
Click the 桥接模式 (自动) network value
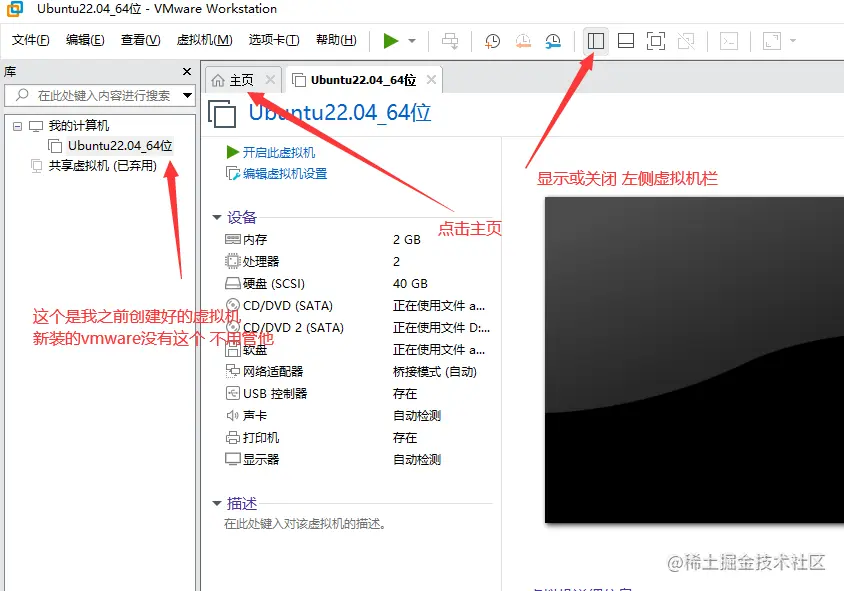435,372
